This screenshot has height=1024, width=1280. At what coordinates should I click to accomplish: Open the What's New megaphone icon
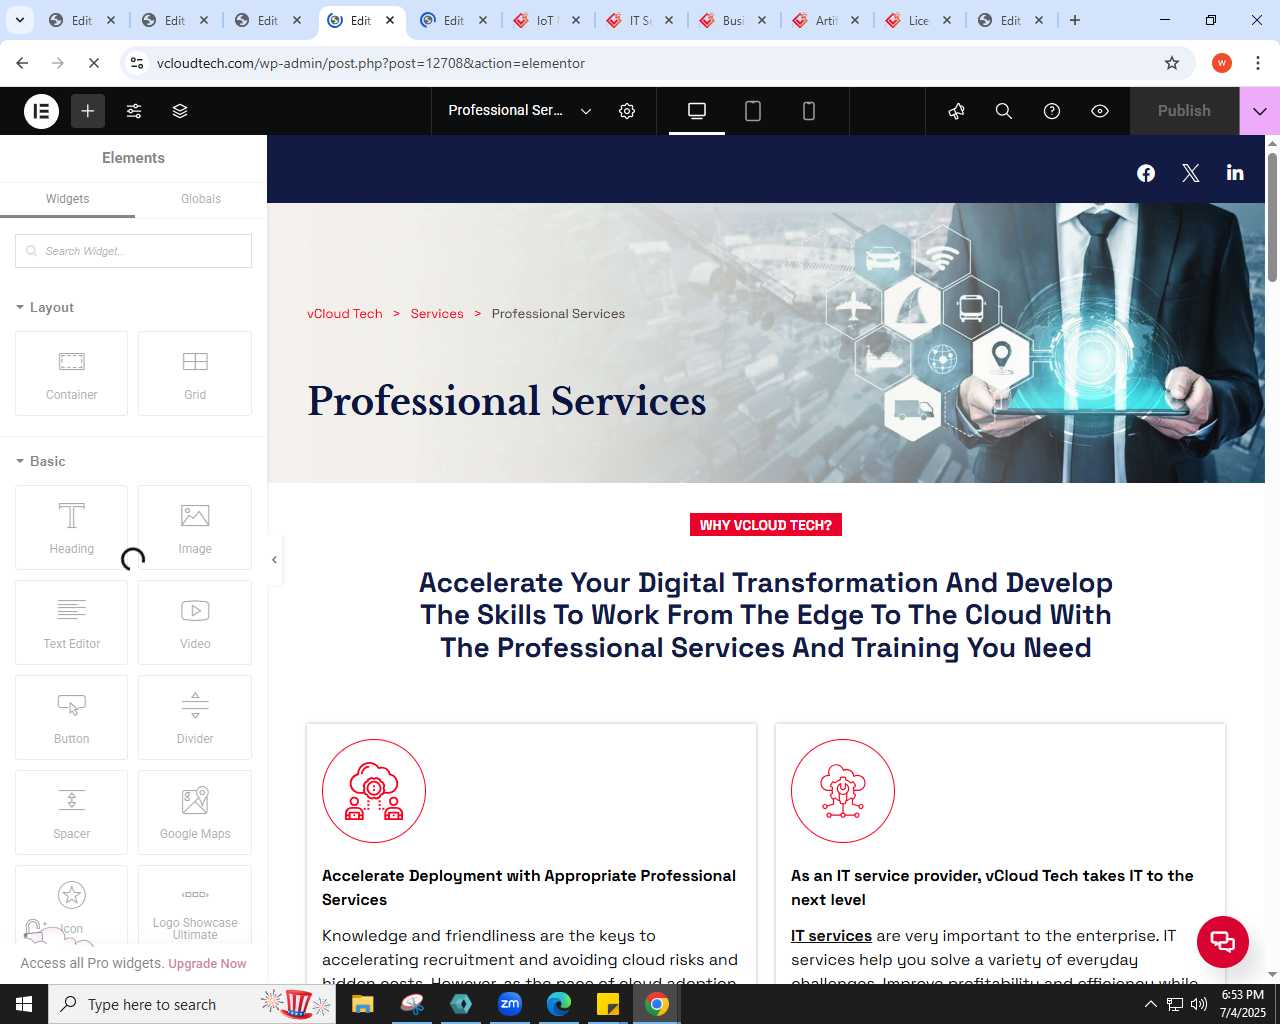tap(957, 111)
